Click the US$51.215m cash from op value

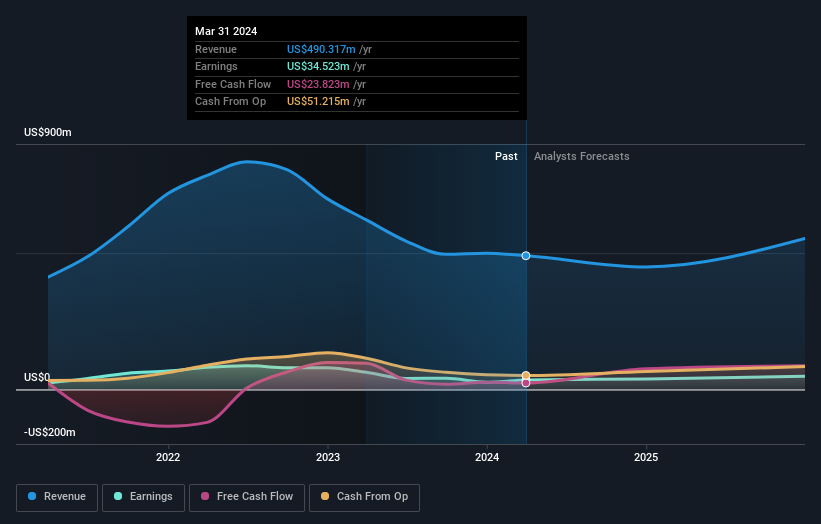[x=318, y=102]
